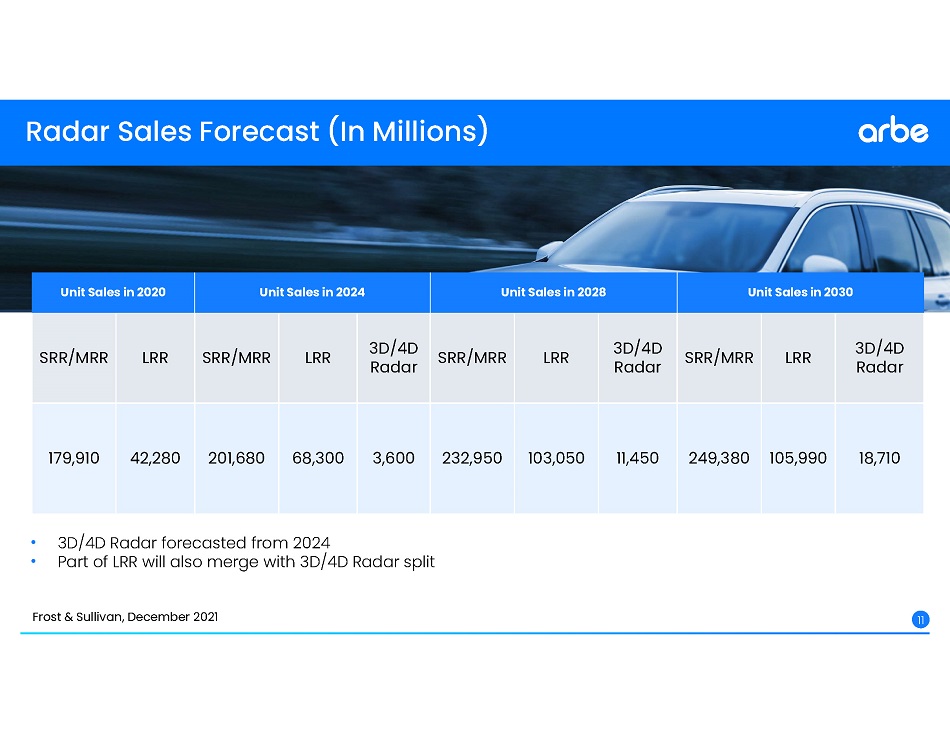Click the 201,680 value cell
The image size is (950, 734).
click(236, 458)
